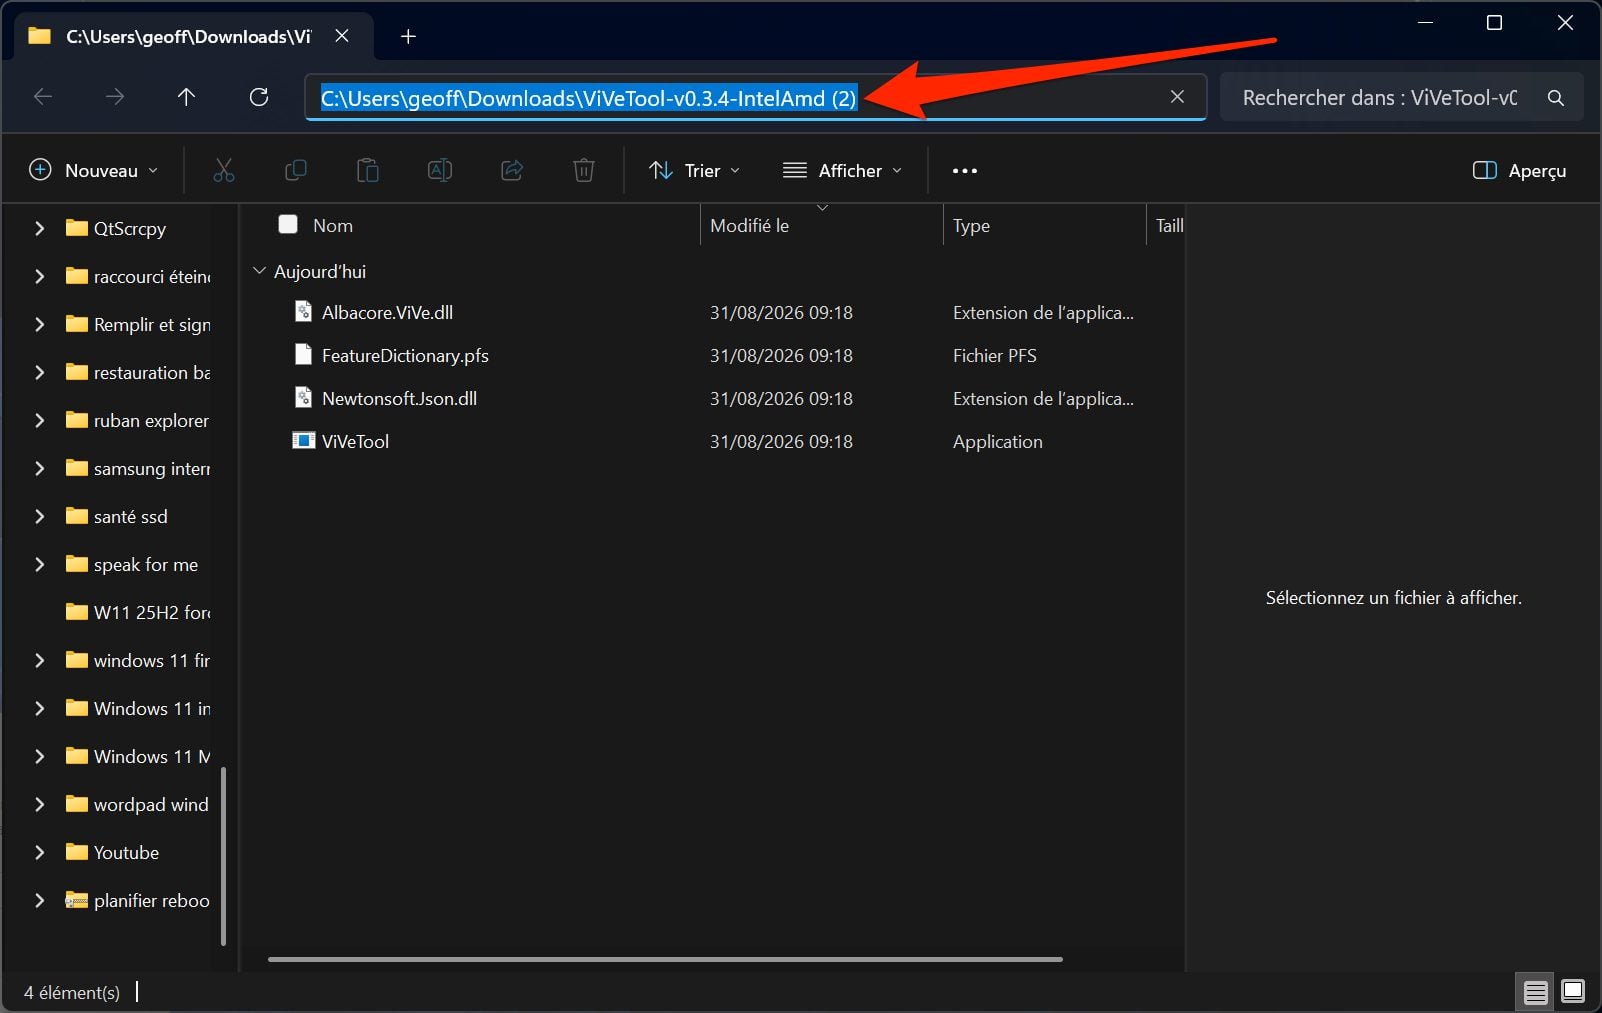Screen dimensions: 1602x1013
Task: Select the planifier reboo folder icon
Action: pyautogui.click(x=77, y=900)
